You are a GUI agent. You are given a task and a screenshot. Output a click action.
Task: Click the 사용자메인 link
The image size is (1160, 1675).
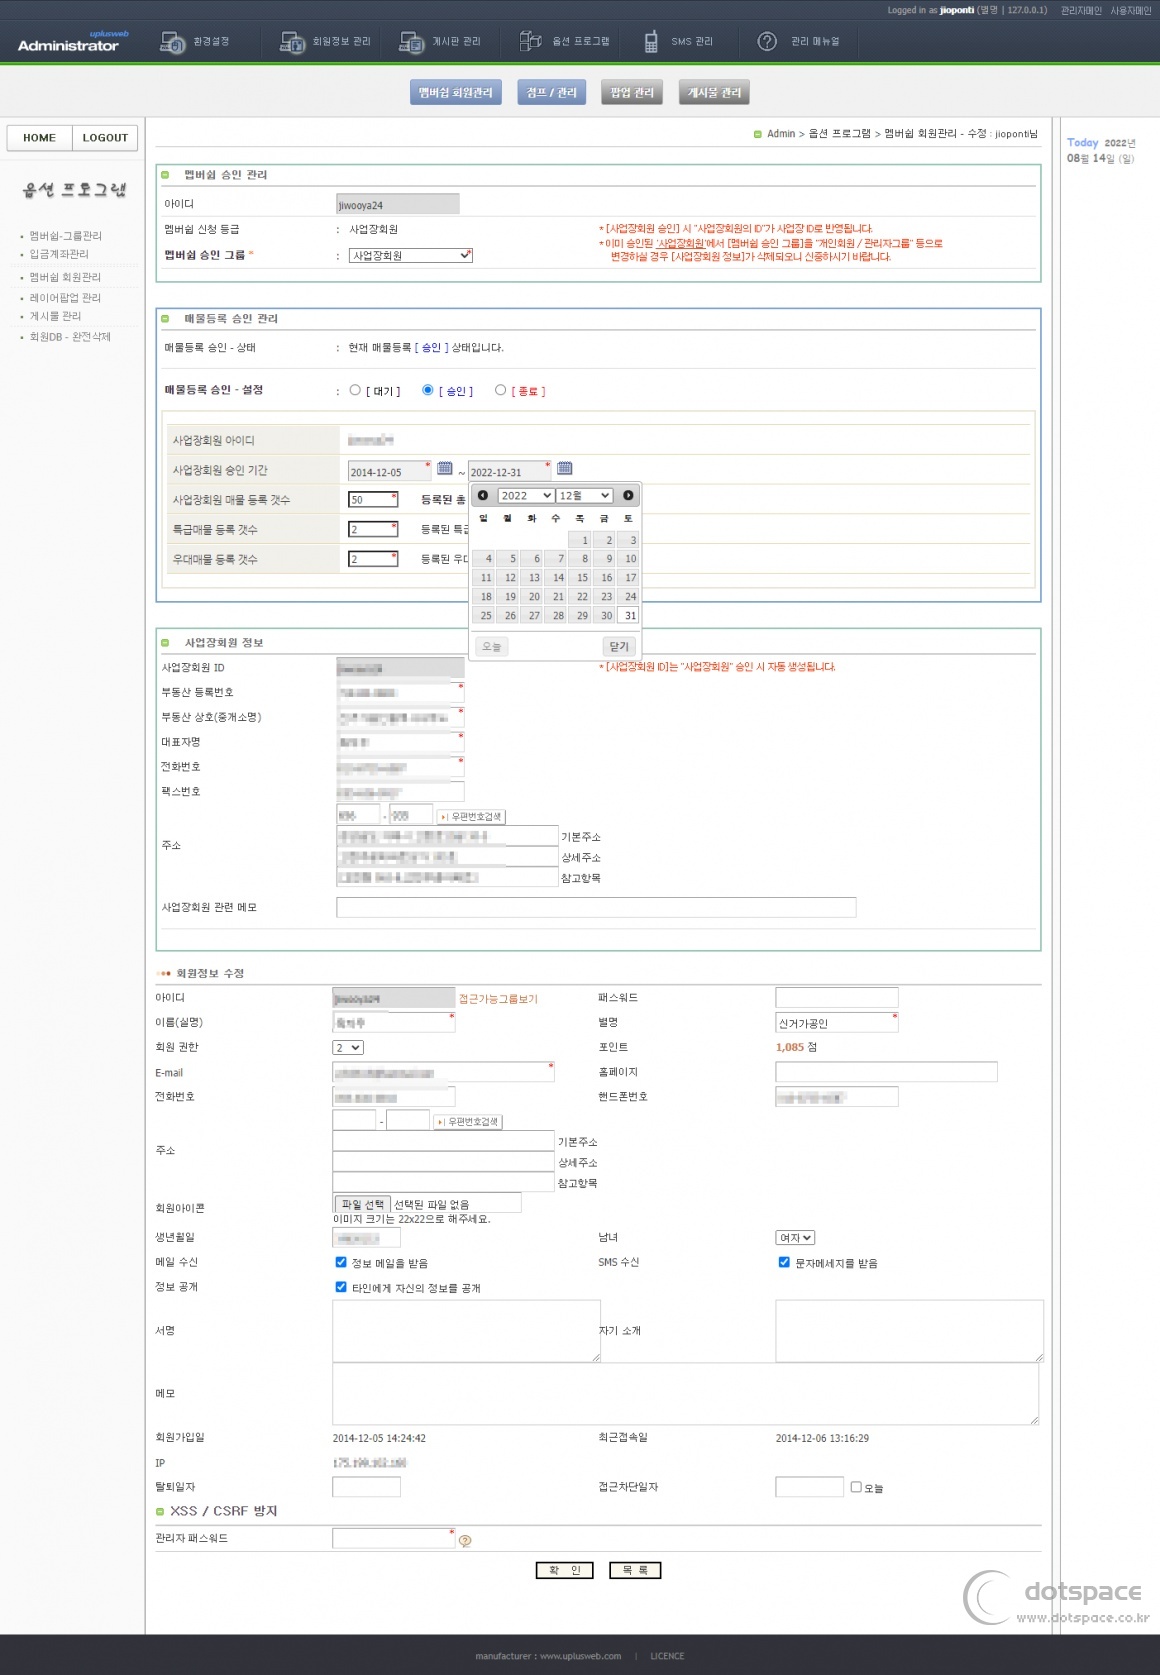coord(1131,11)
